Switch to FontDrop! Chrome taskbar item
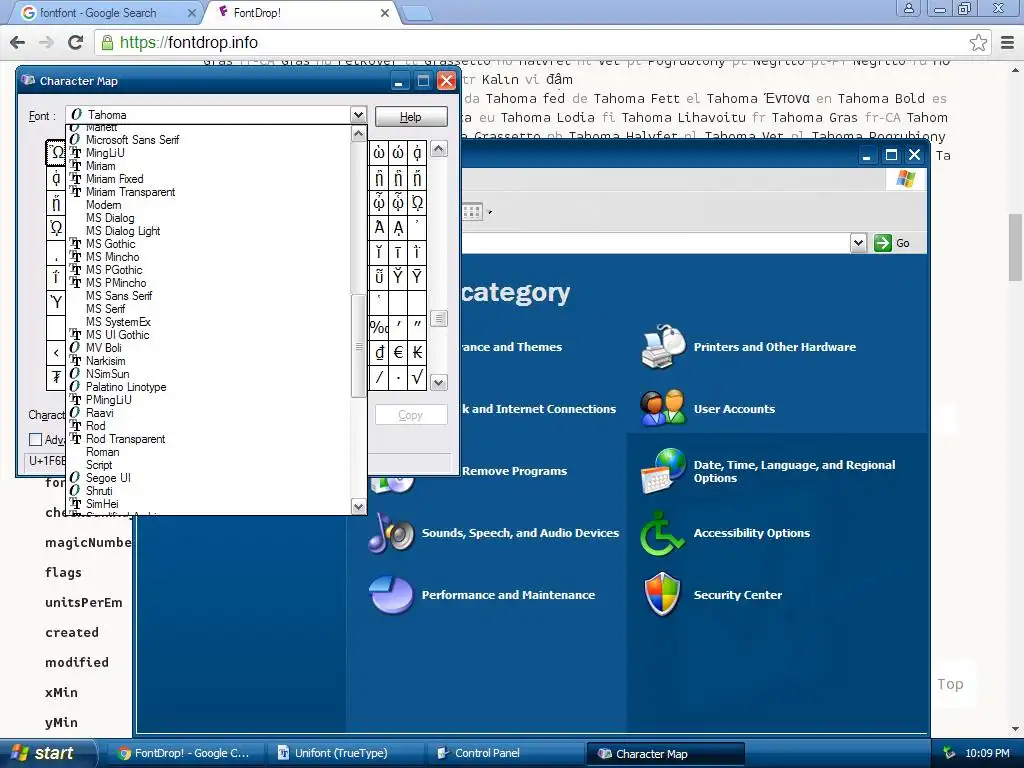 pos(185,754)
